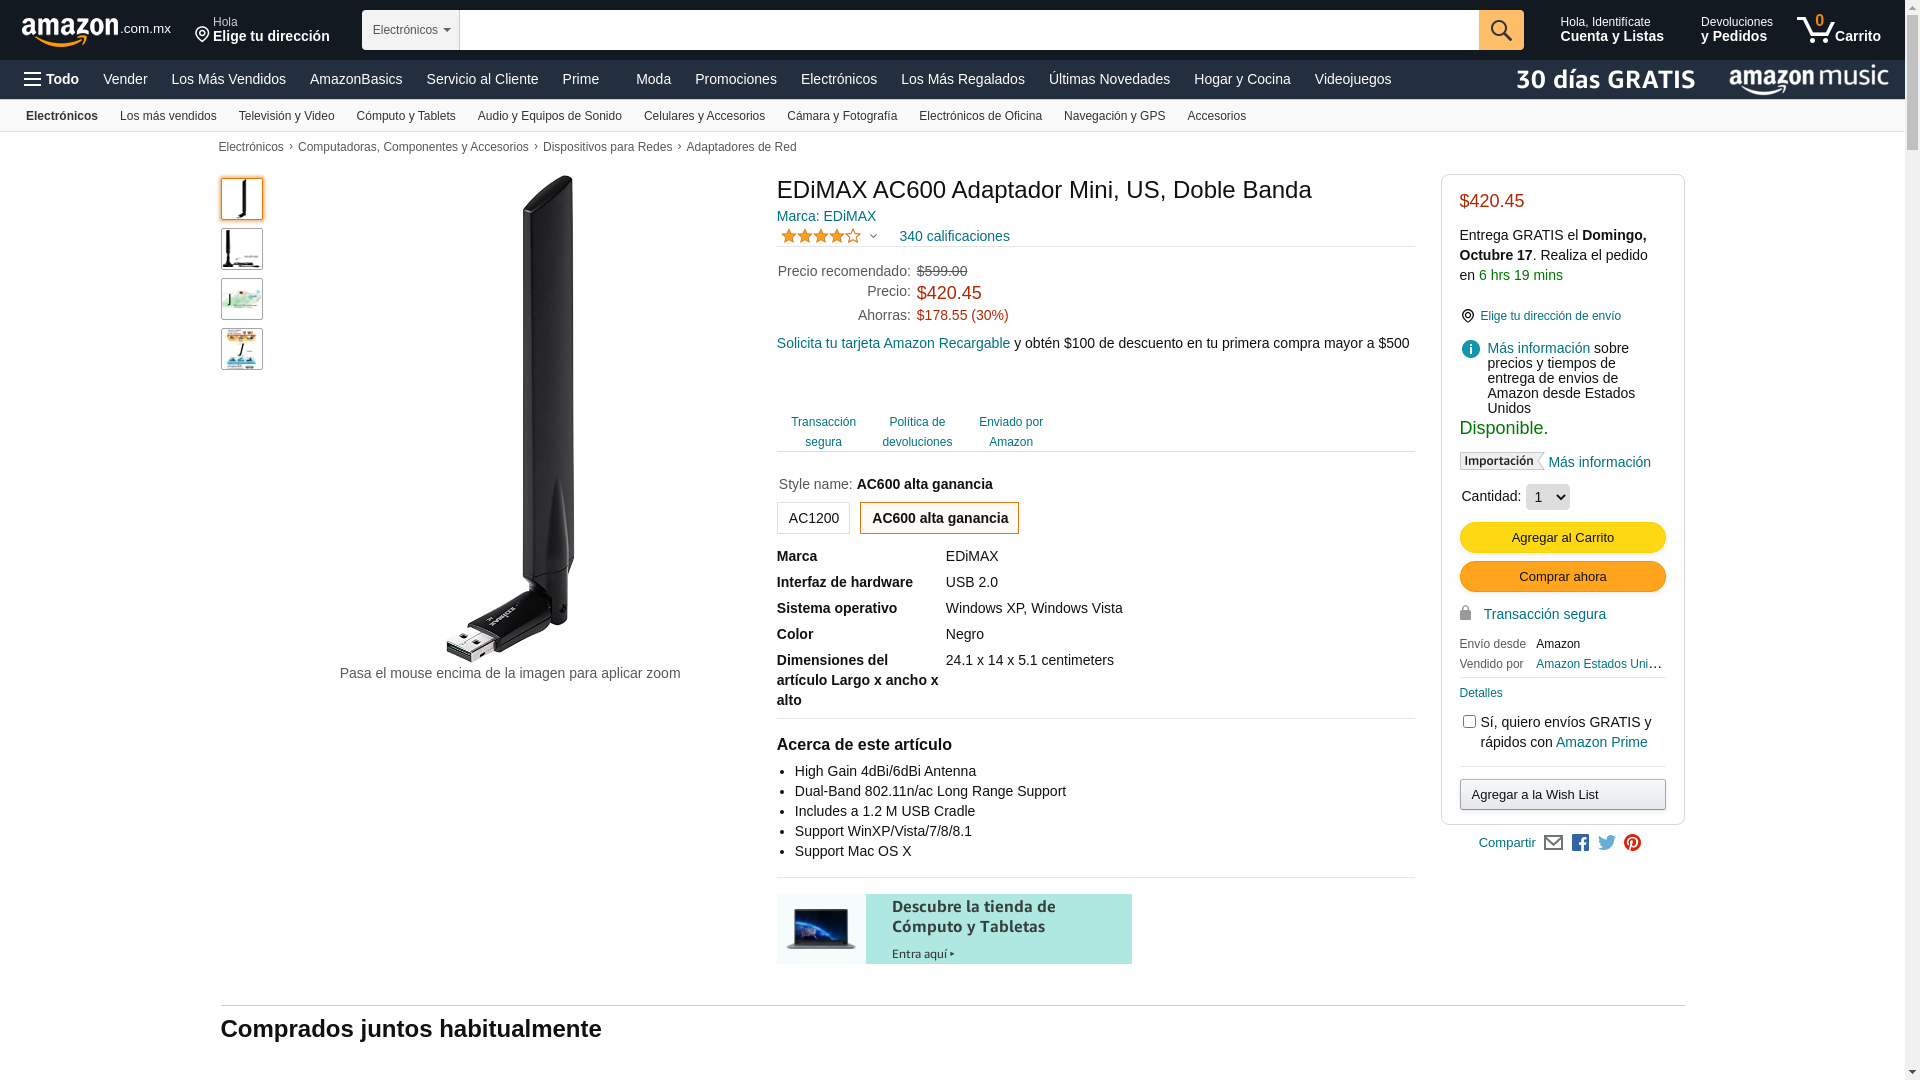Expand the star rating breakdown arrow

coord(873,237)
